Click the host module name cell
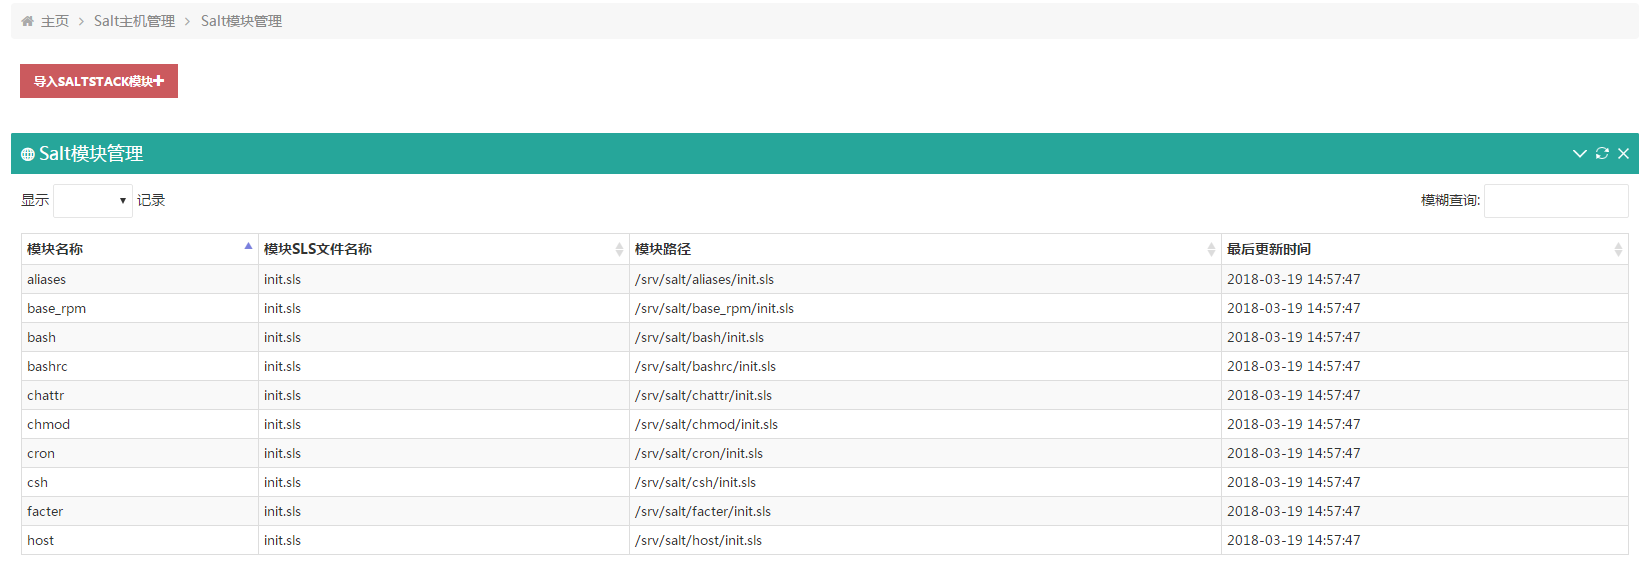1640x567 pixels. coord(41,541)
